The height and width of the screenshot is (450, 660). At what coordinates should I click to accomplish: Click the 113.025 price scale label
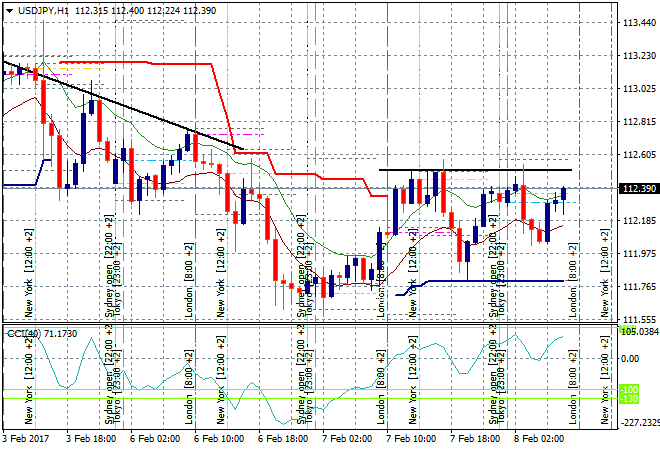click(x=639, y=89)
